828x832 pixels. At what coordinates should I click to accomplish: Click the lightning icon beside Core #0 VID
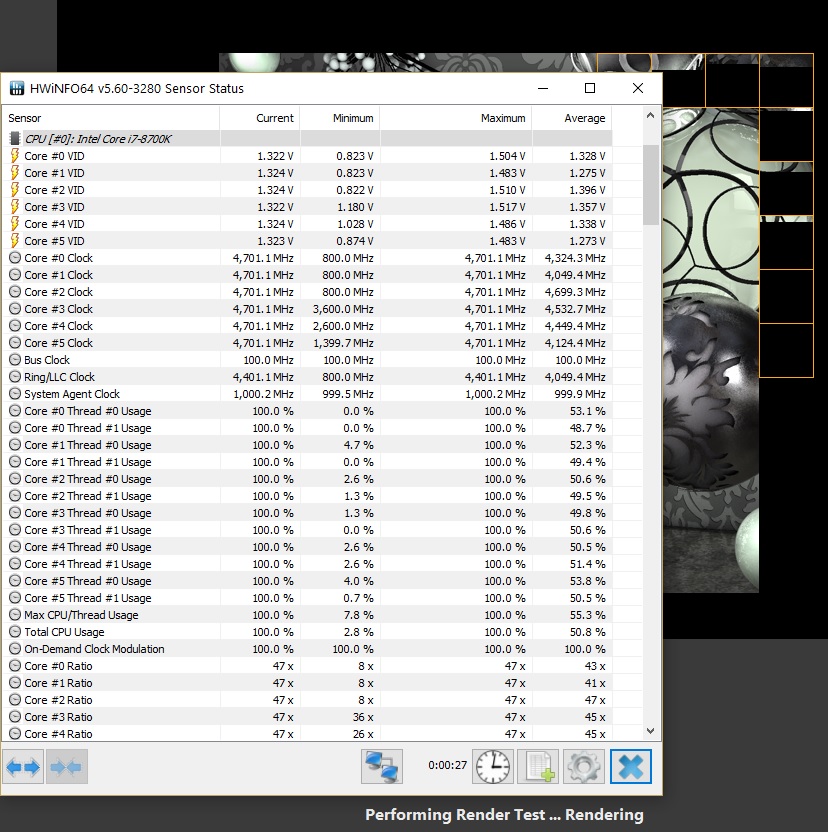point(15,155)
